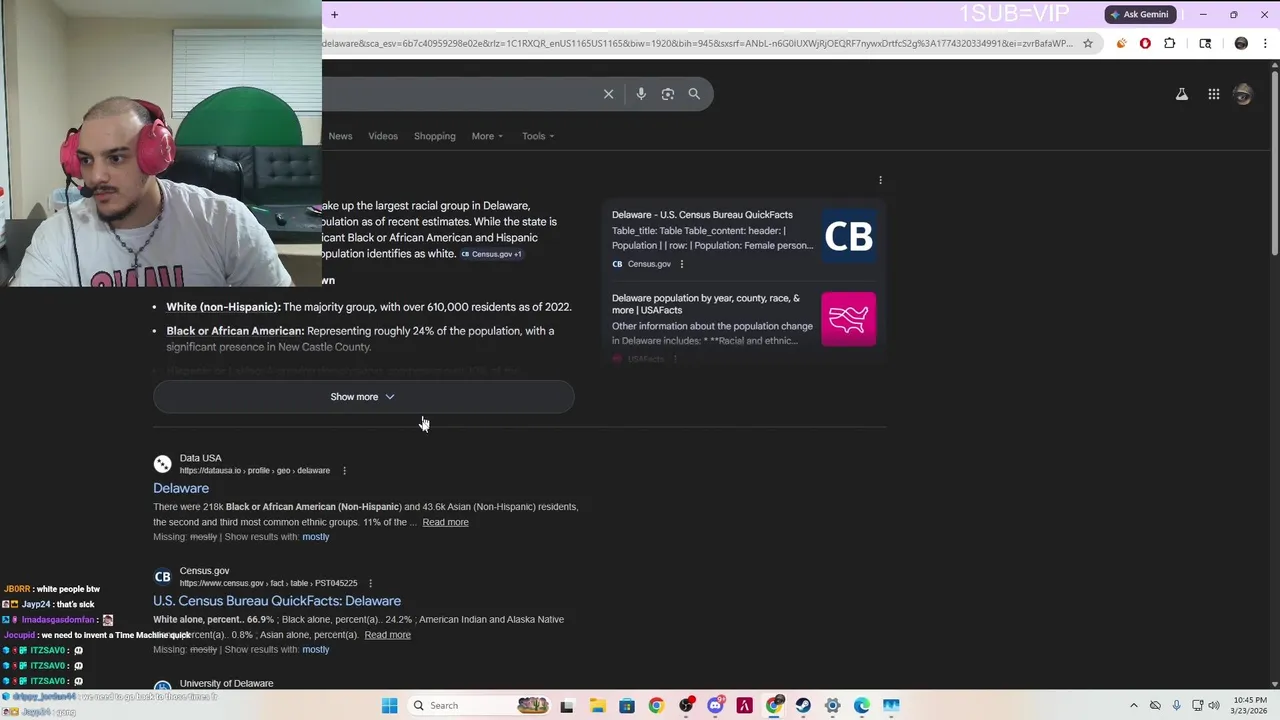Click Read more on Census.gov snippet
Screen dimensions: 1280x720
point(387,635)
